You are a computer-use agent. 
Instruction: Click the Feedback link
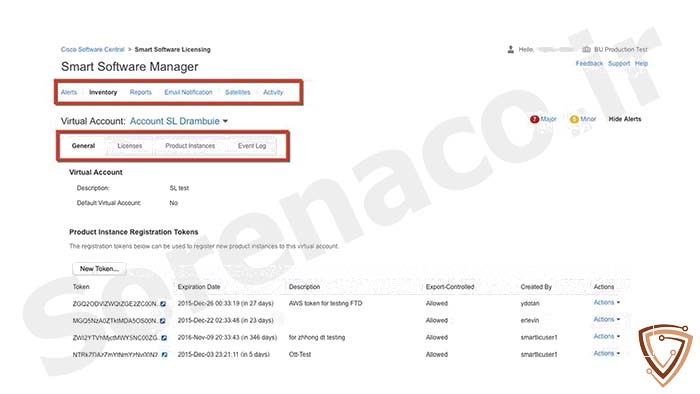click(589, 63)
